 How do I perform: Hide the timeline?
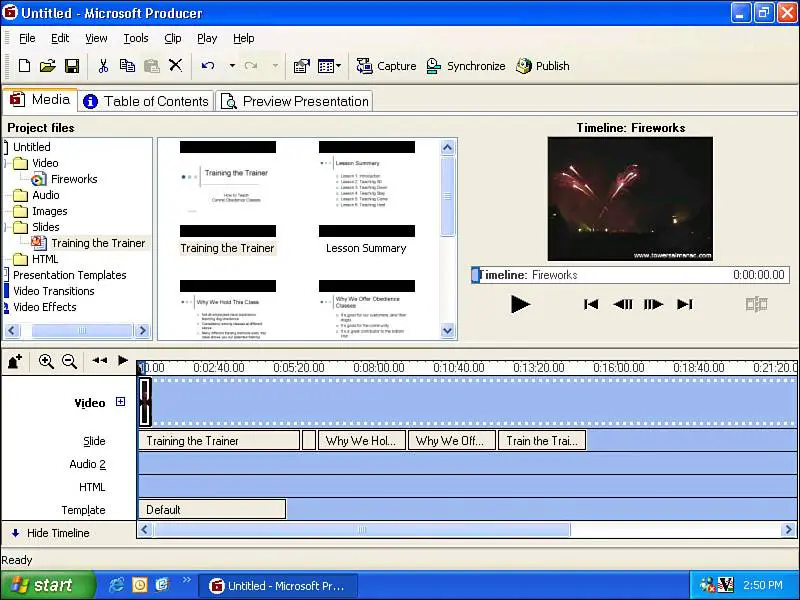[50, 533]
